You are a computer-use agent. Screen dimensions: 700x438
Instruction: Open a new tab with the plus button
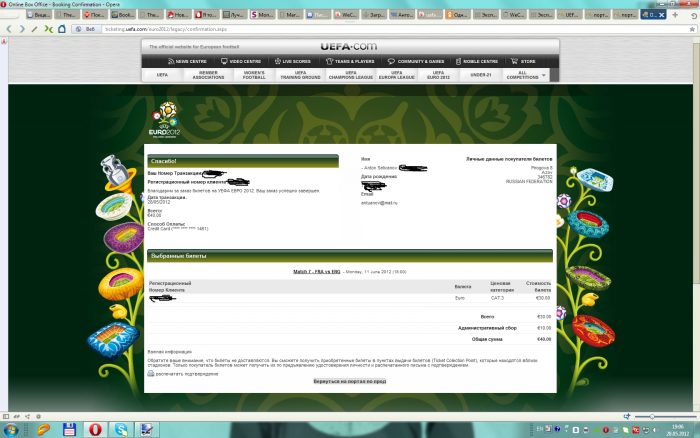pos(675,15)
